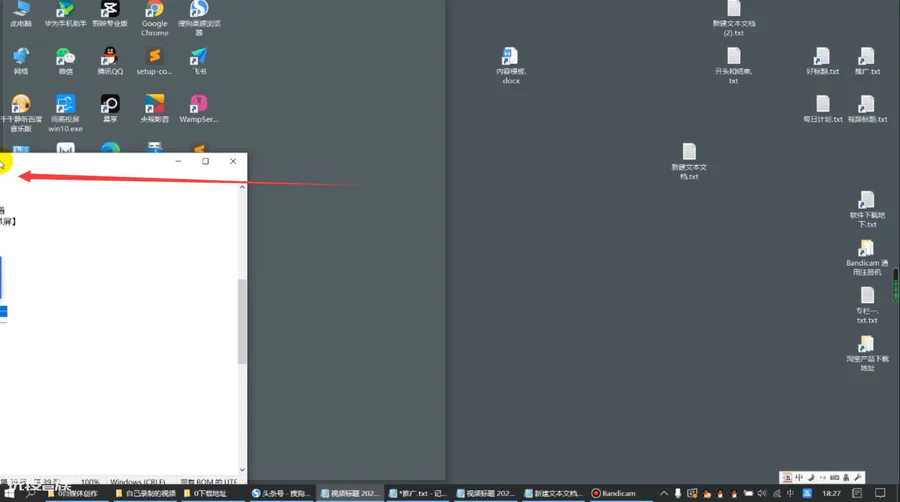Maximize the Notepad window
900x502 pixels.
[205, 161]
